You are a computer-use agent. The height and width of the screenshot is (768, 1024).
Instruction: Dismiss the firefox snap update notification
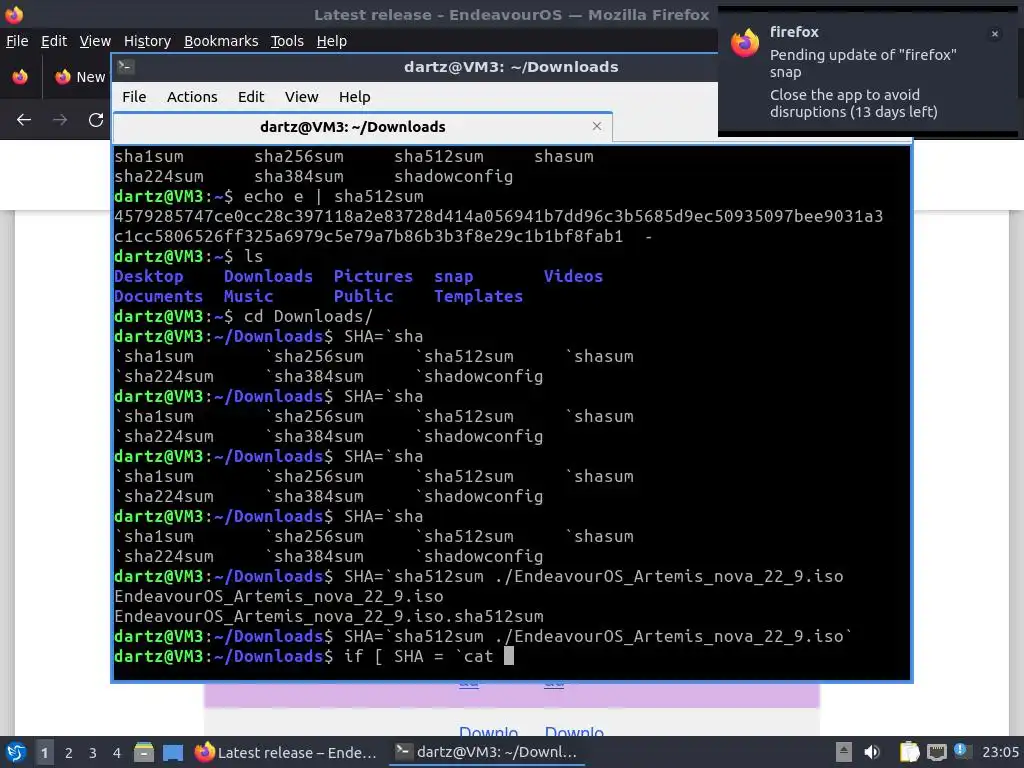[995, 34]
